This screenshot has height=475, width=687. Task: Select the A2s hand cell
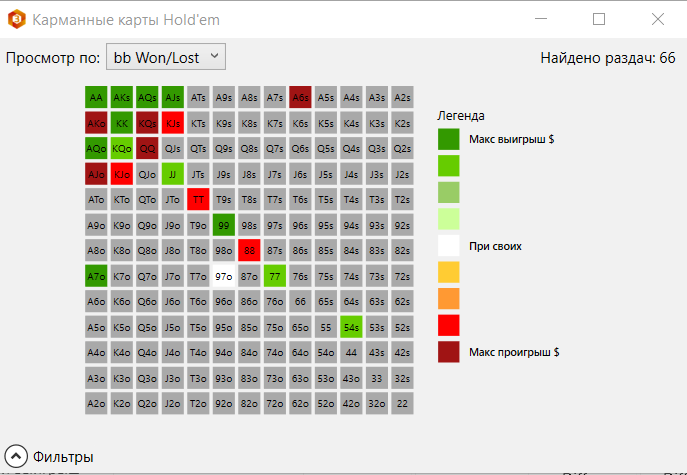402,97
